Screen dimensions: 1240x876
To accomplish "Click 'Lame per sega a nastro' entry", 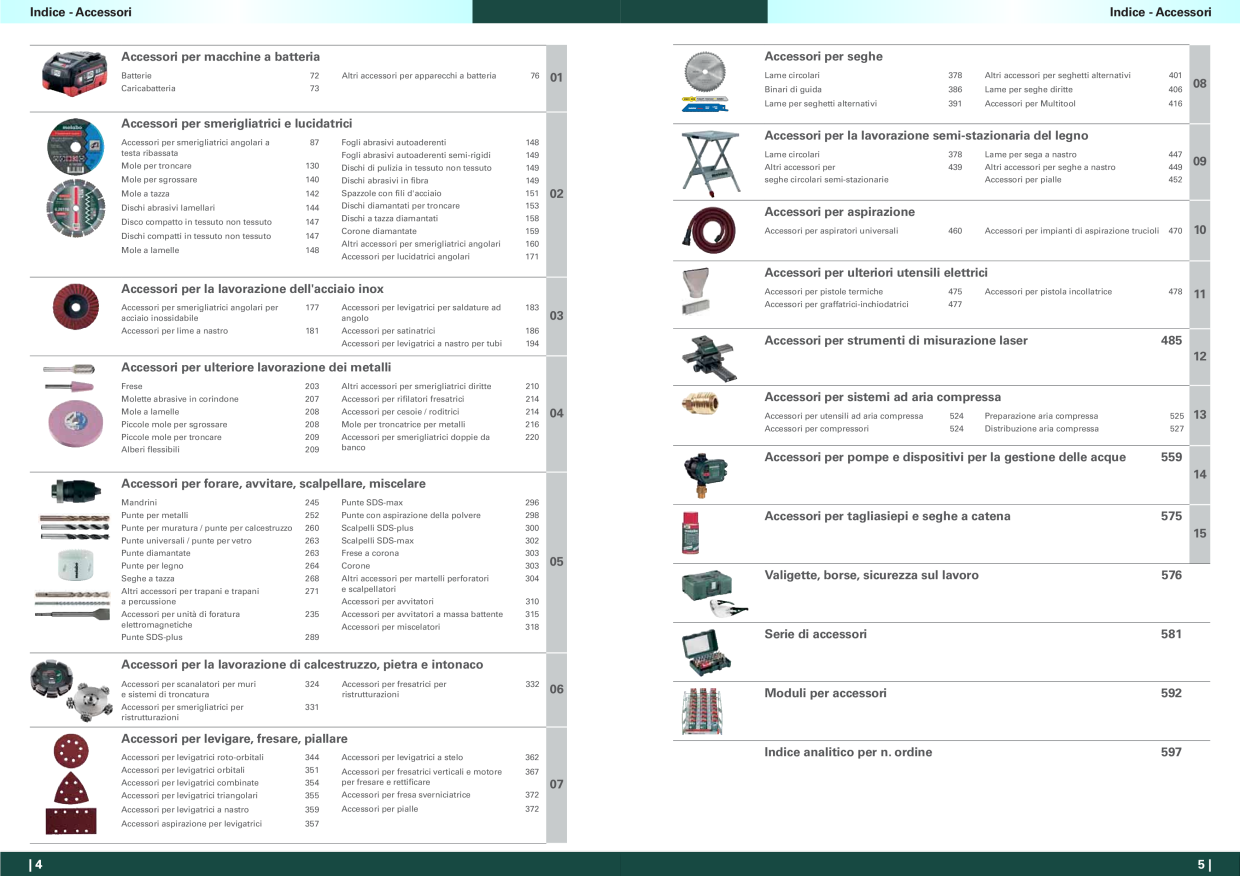I will coord(1030,155).
